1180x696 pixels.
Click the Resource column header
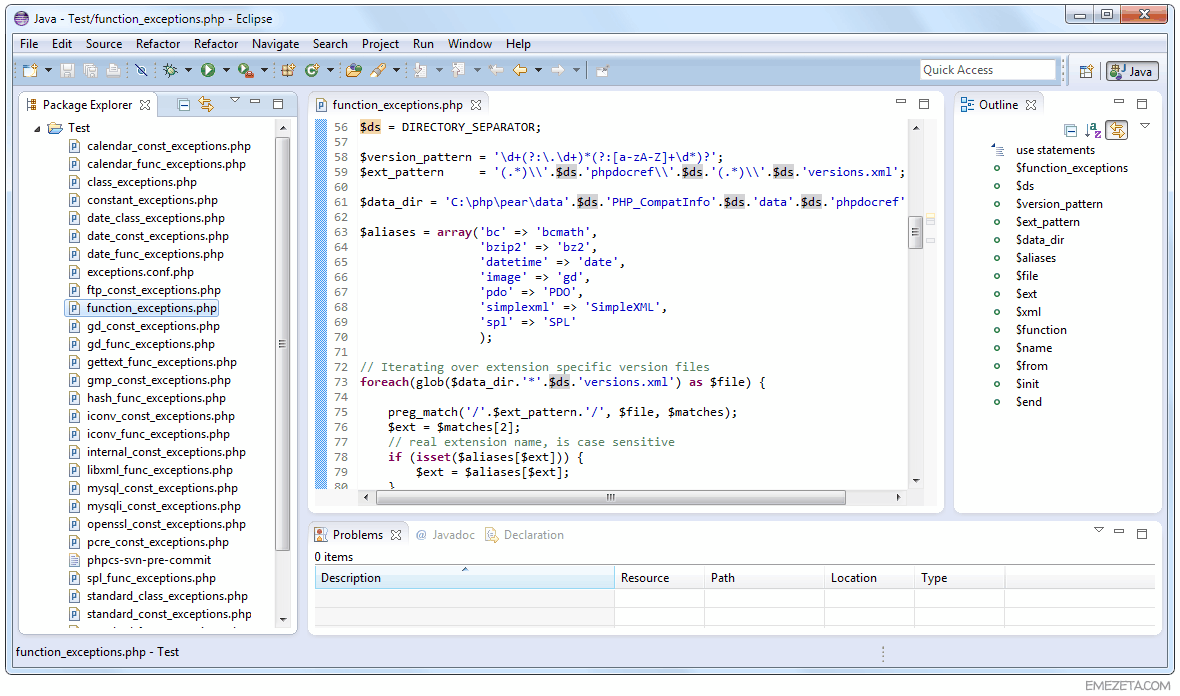[x=659, y=578]
